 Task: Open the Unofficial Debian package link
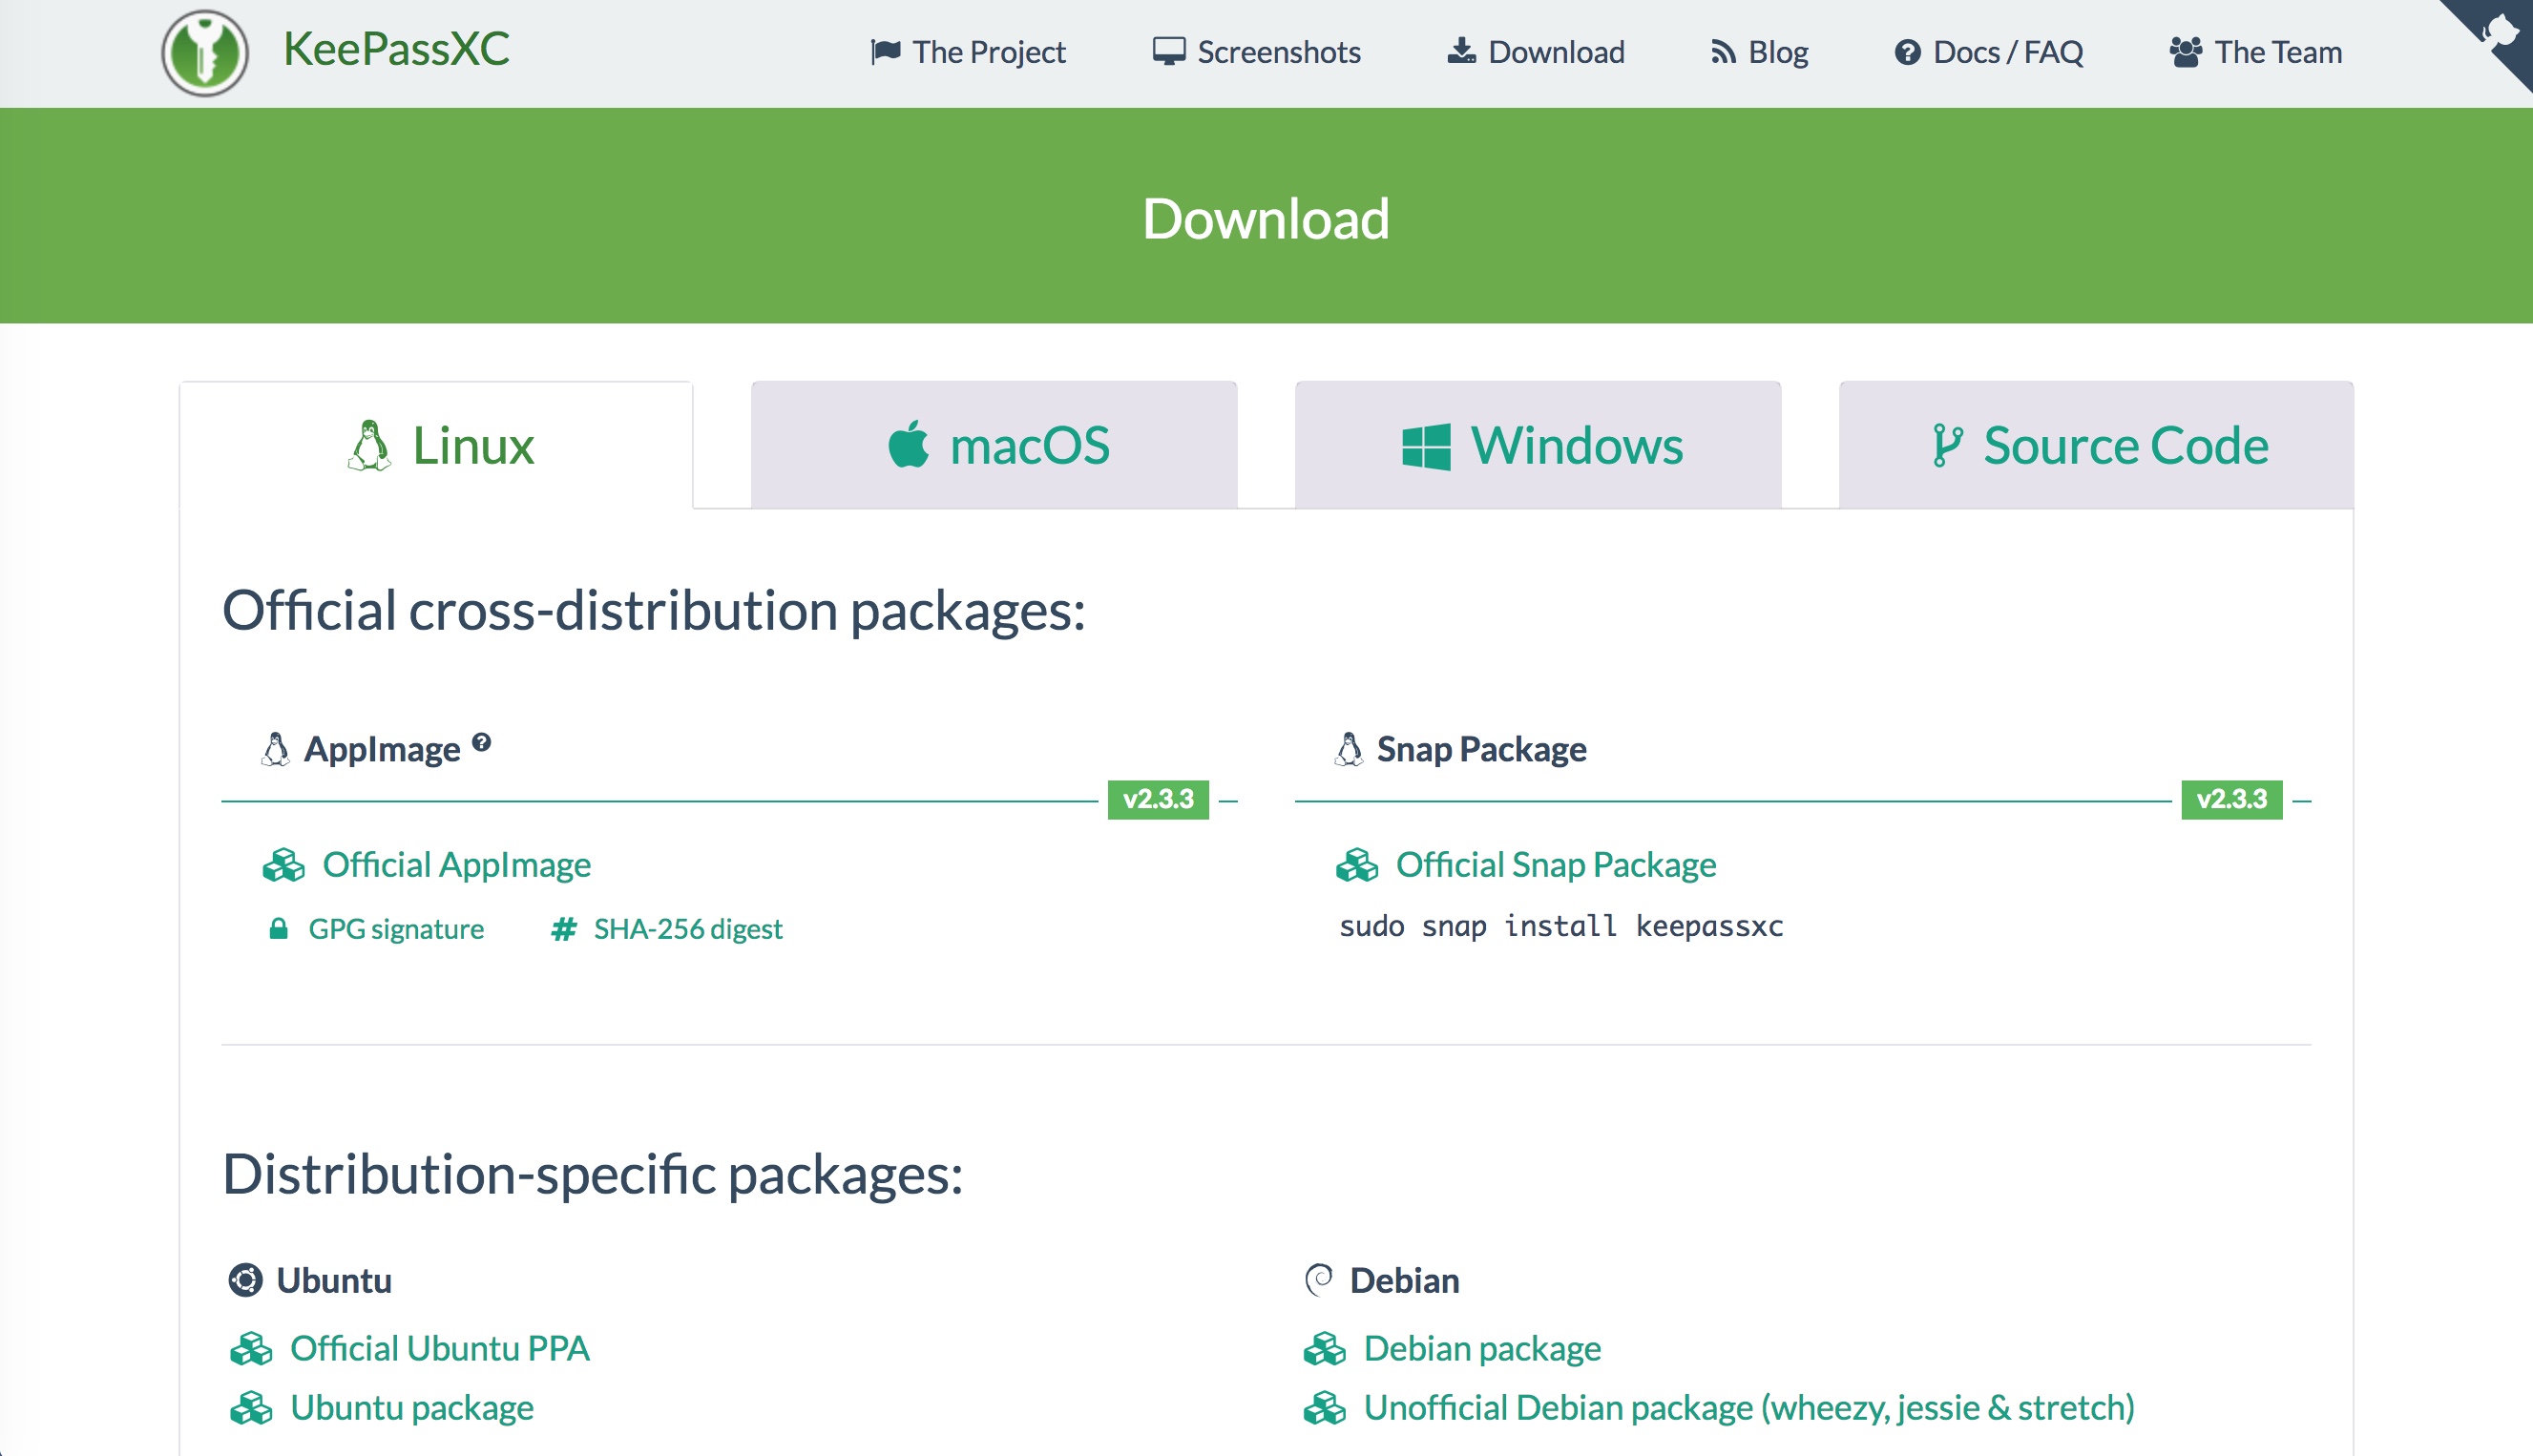[1748, 1408]
